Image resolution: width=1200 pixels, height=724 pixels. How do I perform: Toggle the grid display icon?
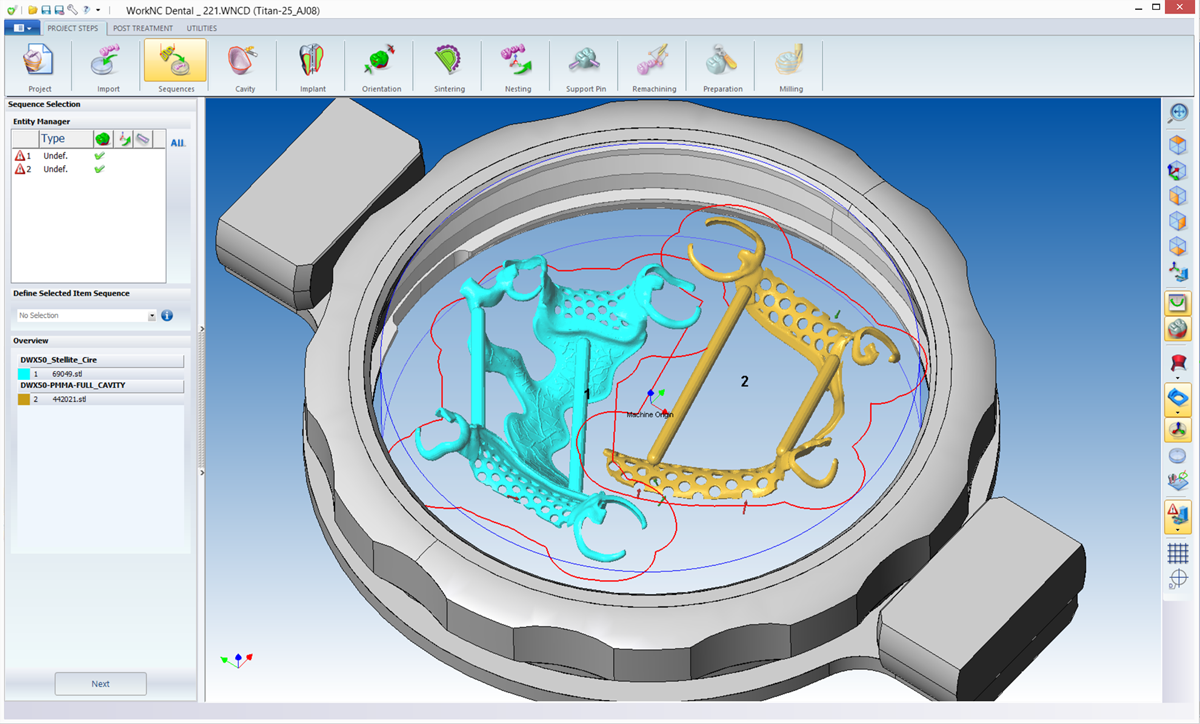click(x=1178, y=552)
